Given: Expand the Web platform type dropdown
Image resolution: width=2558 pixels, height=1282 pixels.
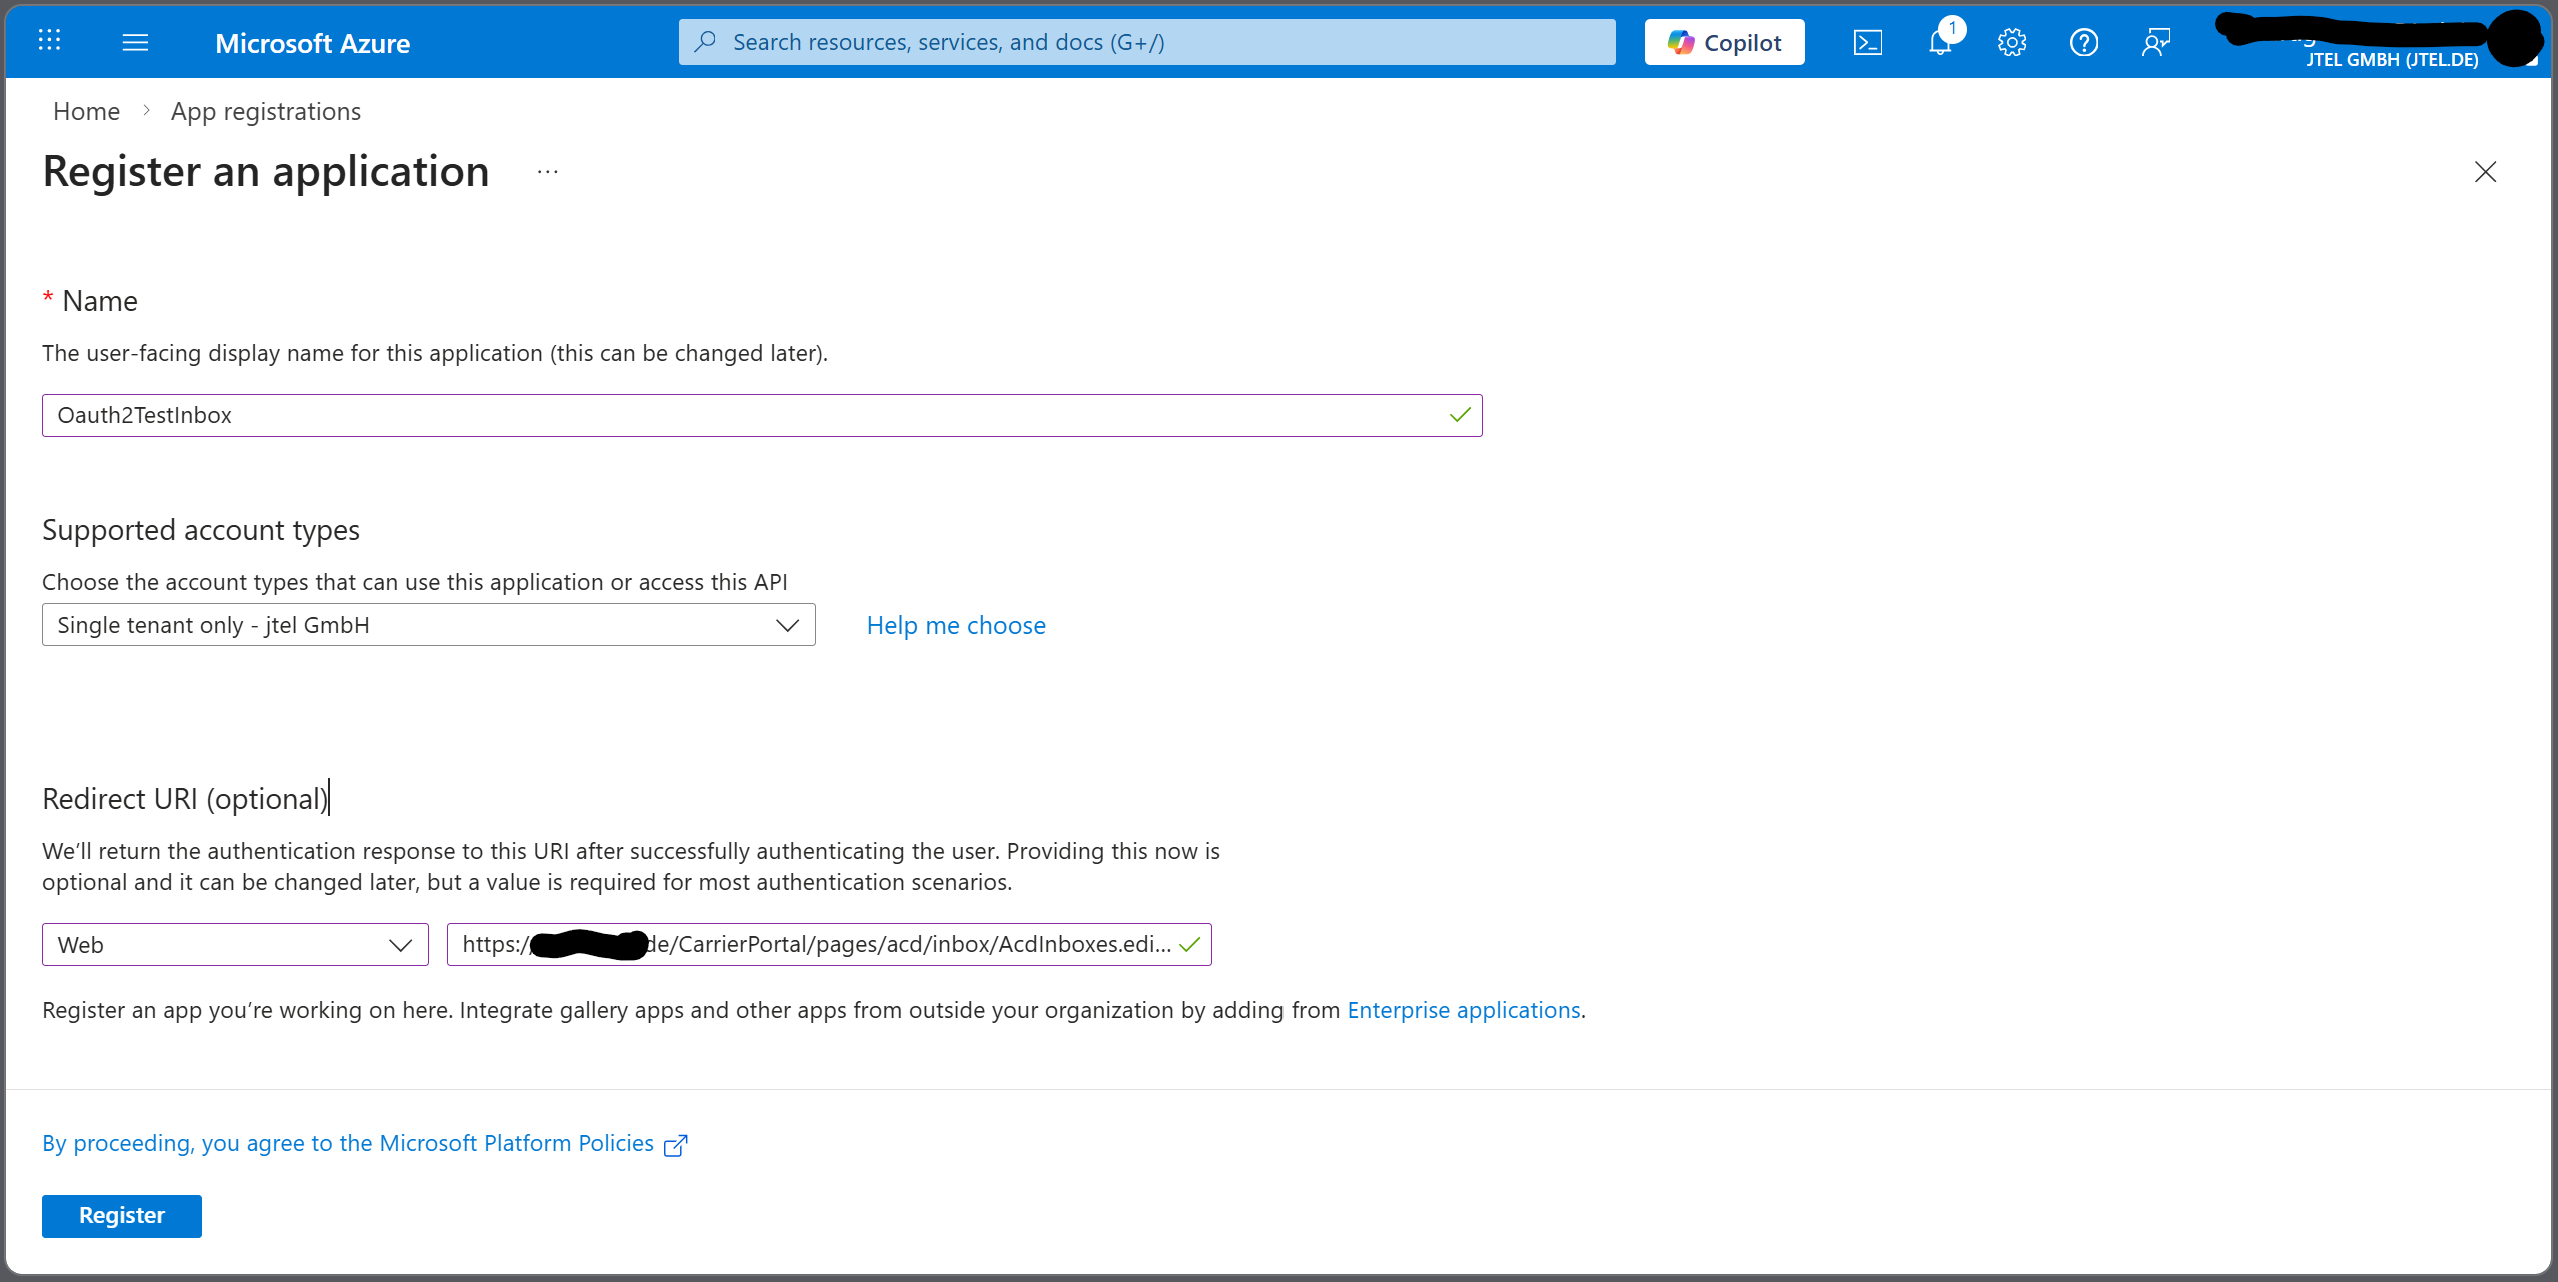Looking at the screenshot, I should click(235, 945).
